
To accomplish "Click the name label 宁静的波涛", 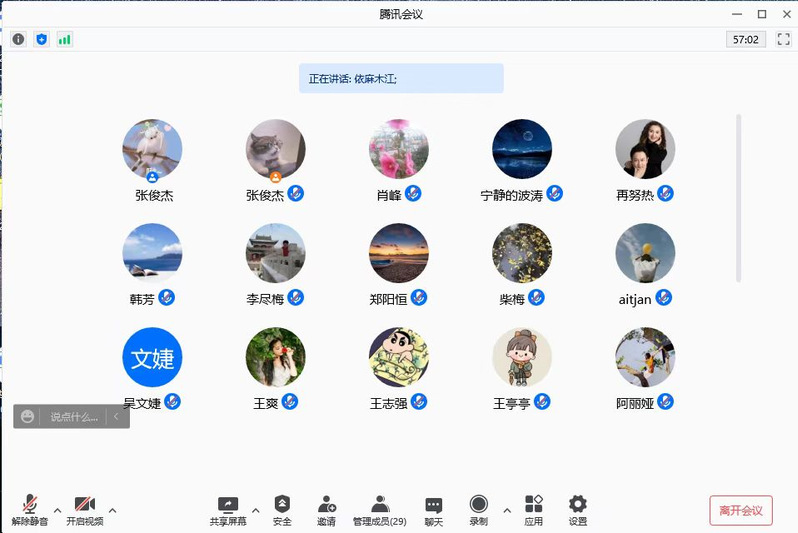I will [511, 195].
